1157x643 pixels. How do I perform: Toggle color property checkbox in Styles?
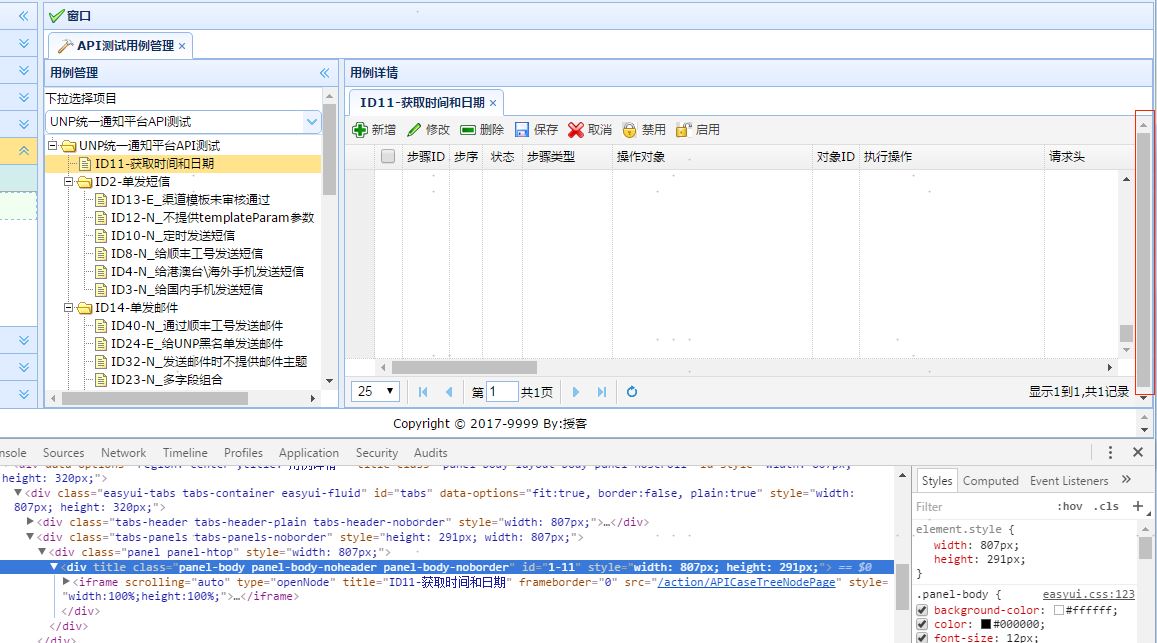pos(922,625)
